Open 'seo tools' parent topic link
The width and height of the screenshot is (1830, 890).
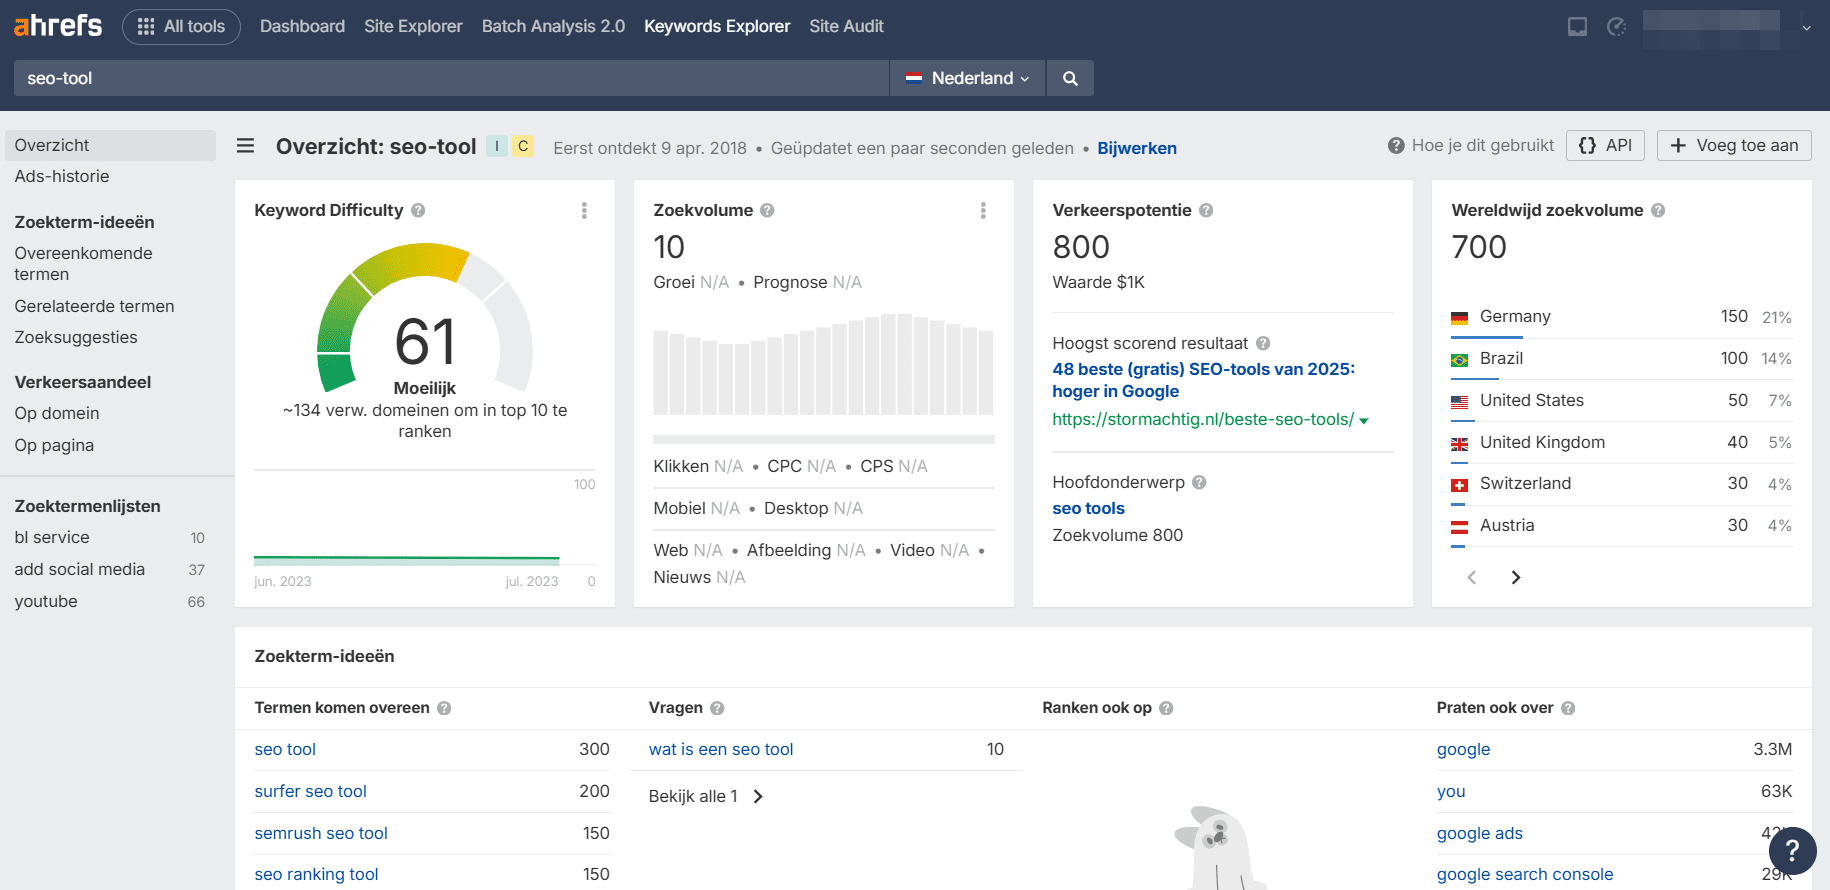click(1088, 508)
